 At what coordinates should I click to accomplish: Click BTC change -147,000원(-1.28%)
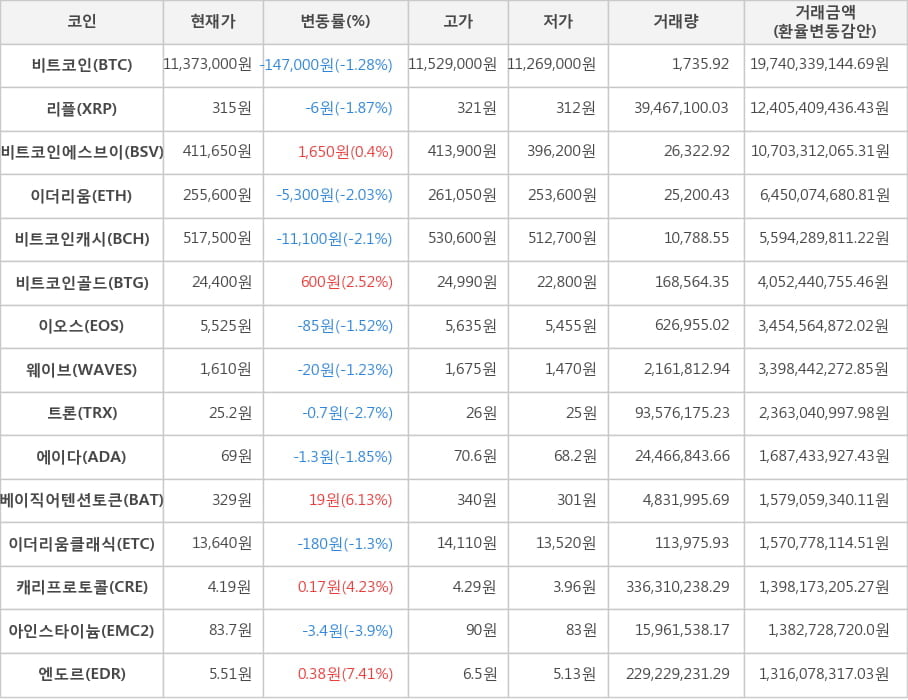coord(326,65)
